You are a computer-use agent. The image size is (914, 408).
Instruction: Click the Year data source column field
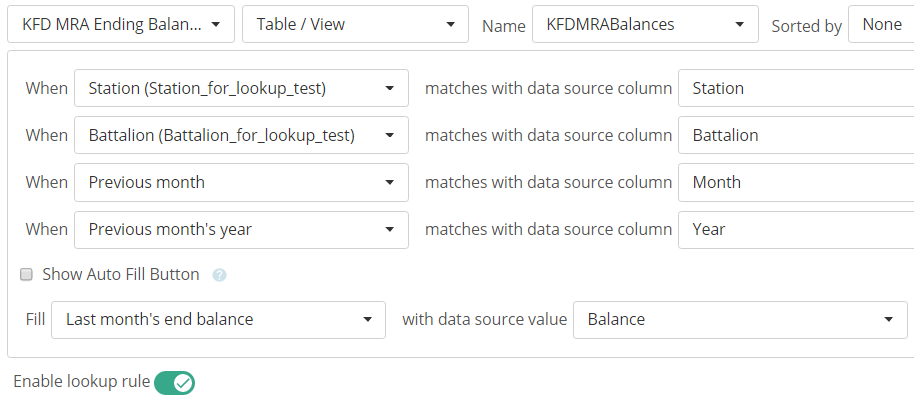(795, 229)
